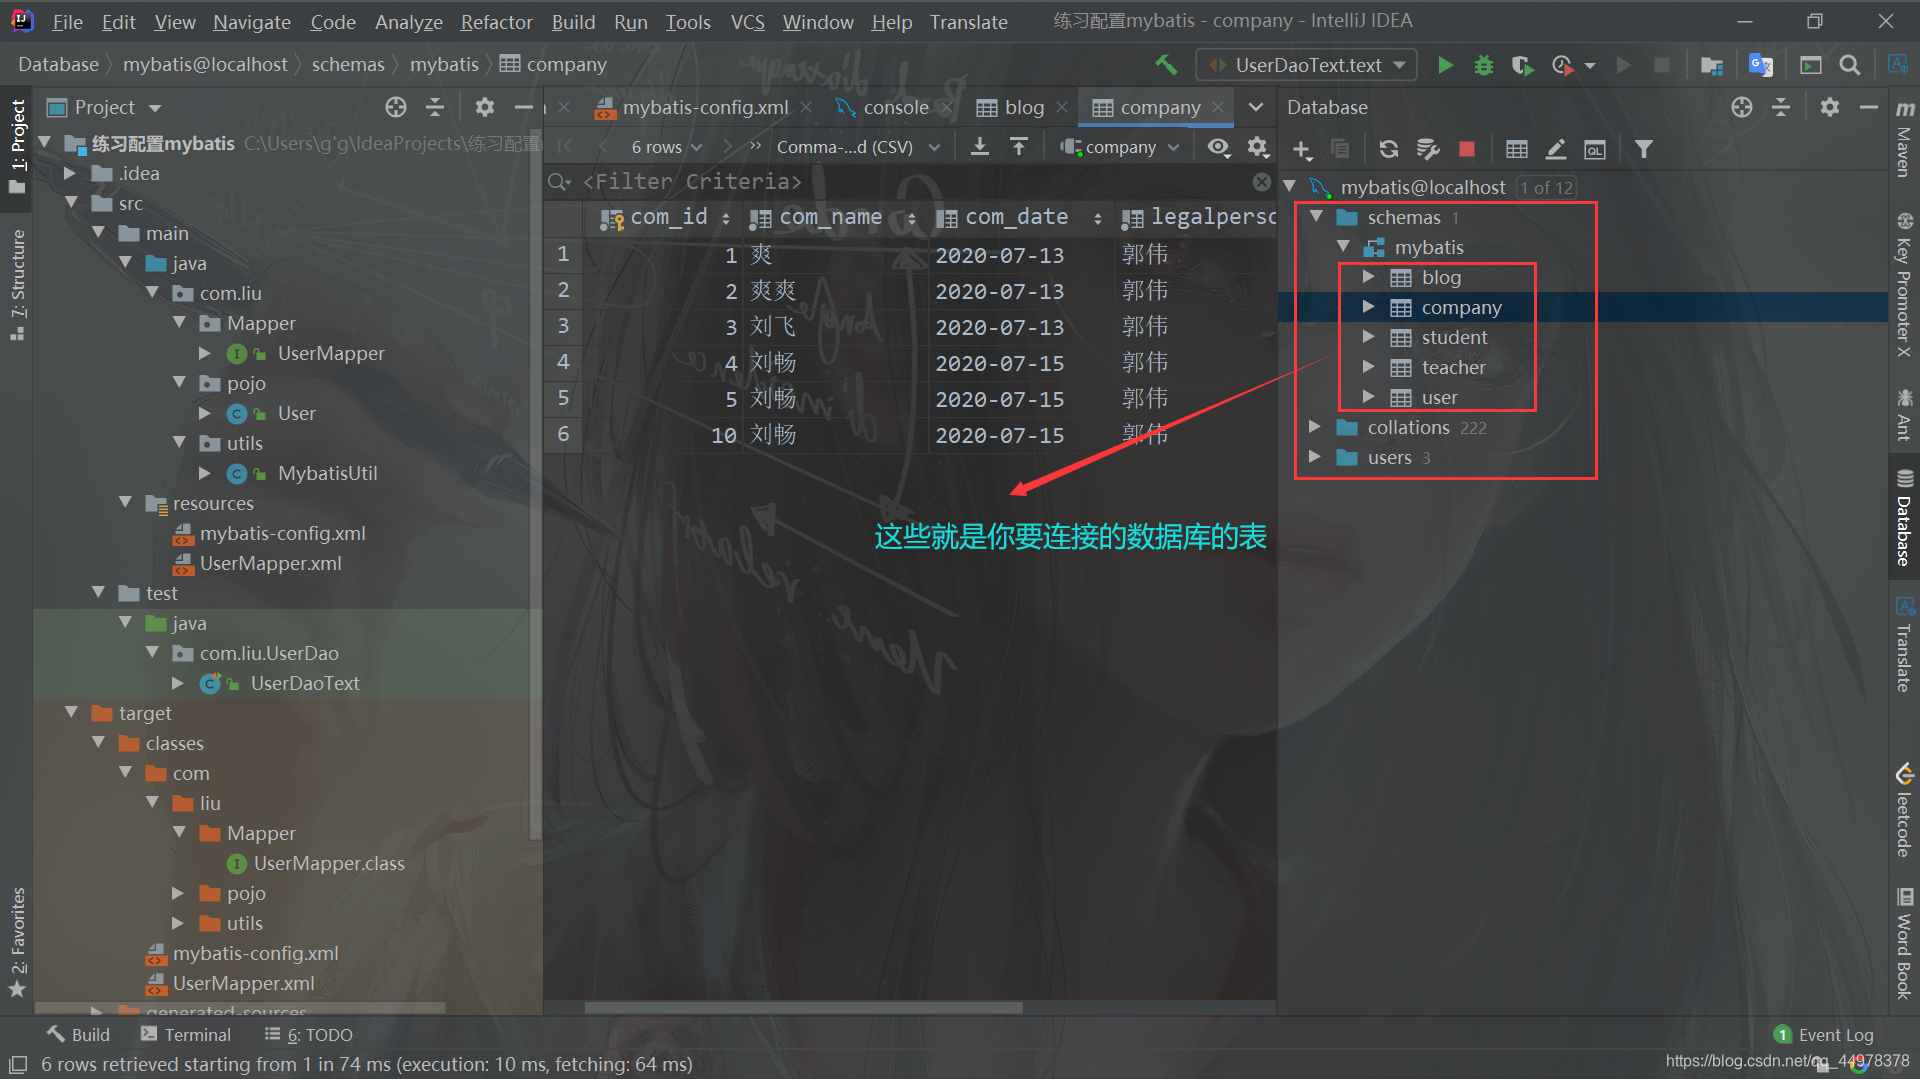Click the build hammer icon
This screenshot has height=1080, width=1920.
(x=1166, y=65)
